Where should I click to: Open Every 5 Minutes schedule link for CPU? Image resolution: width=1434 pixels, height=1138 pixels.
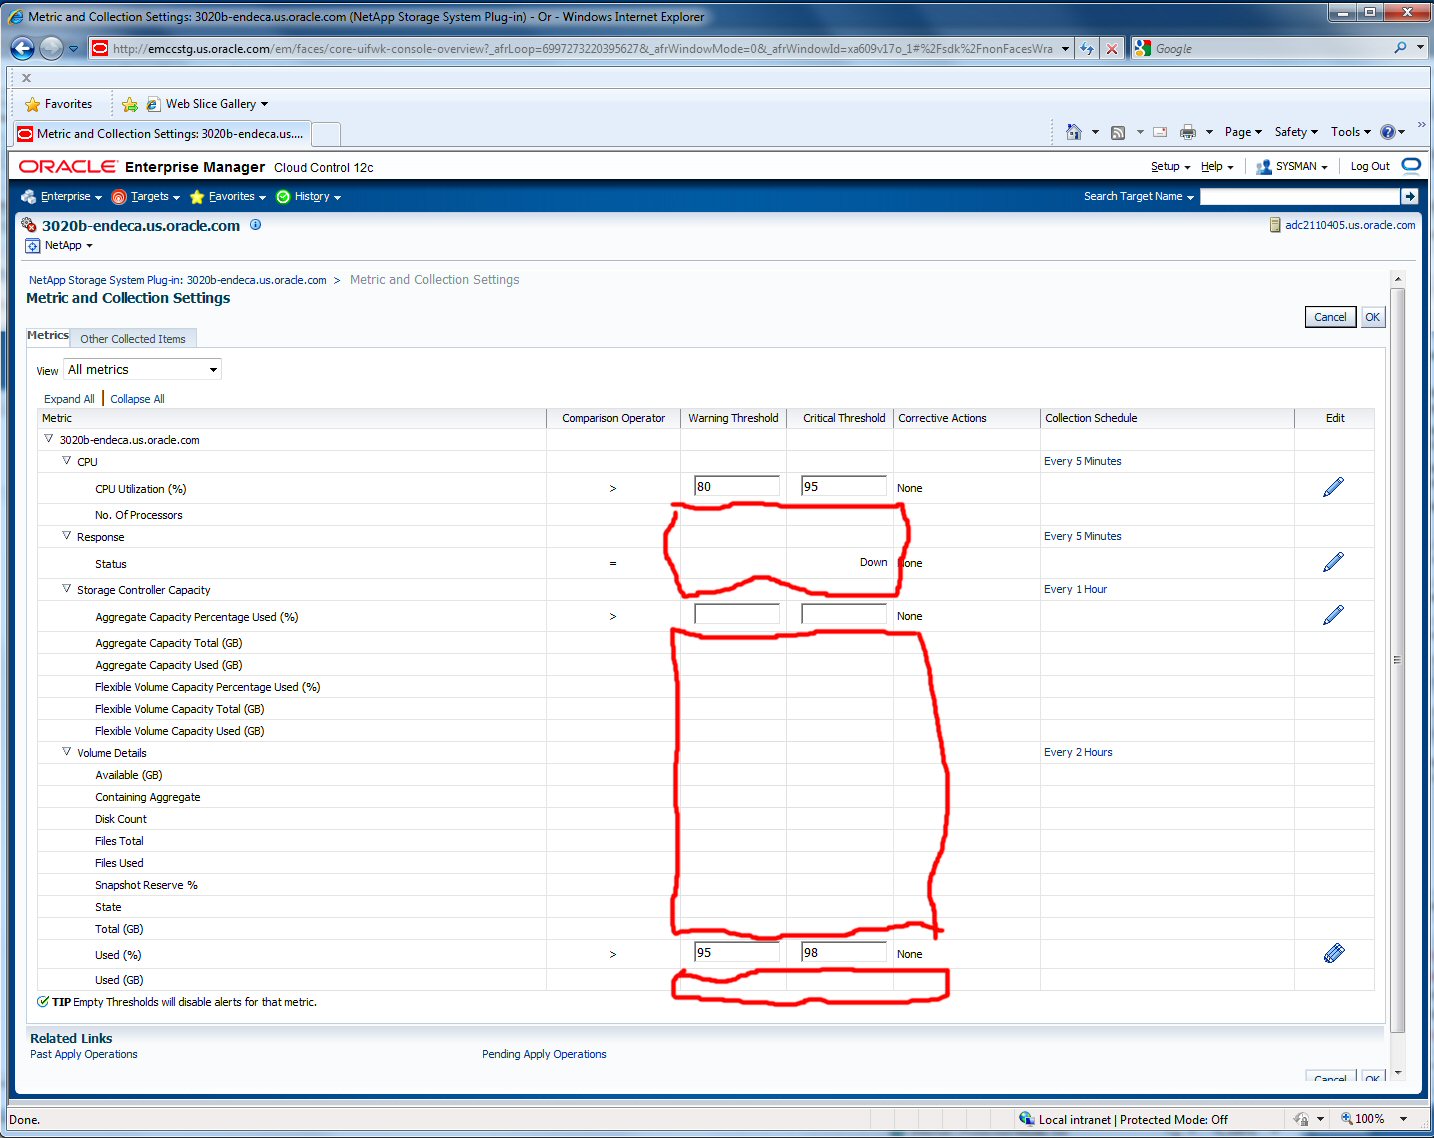coord(1082,461)
